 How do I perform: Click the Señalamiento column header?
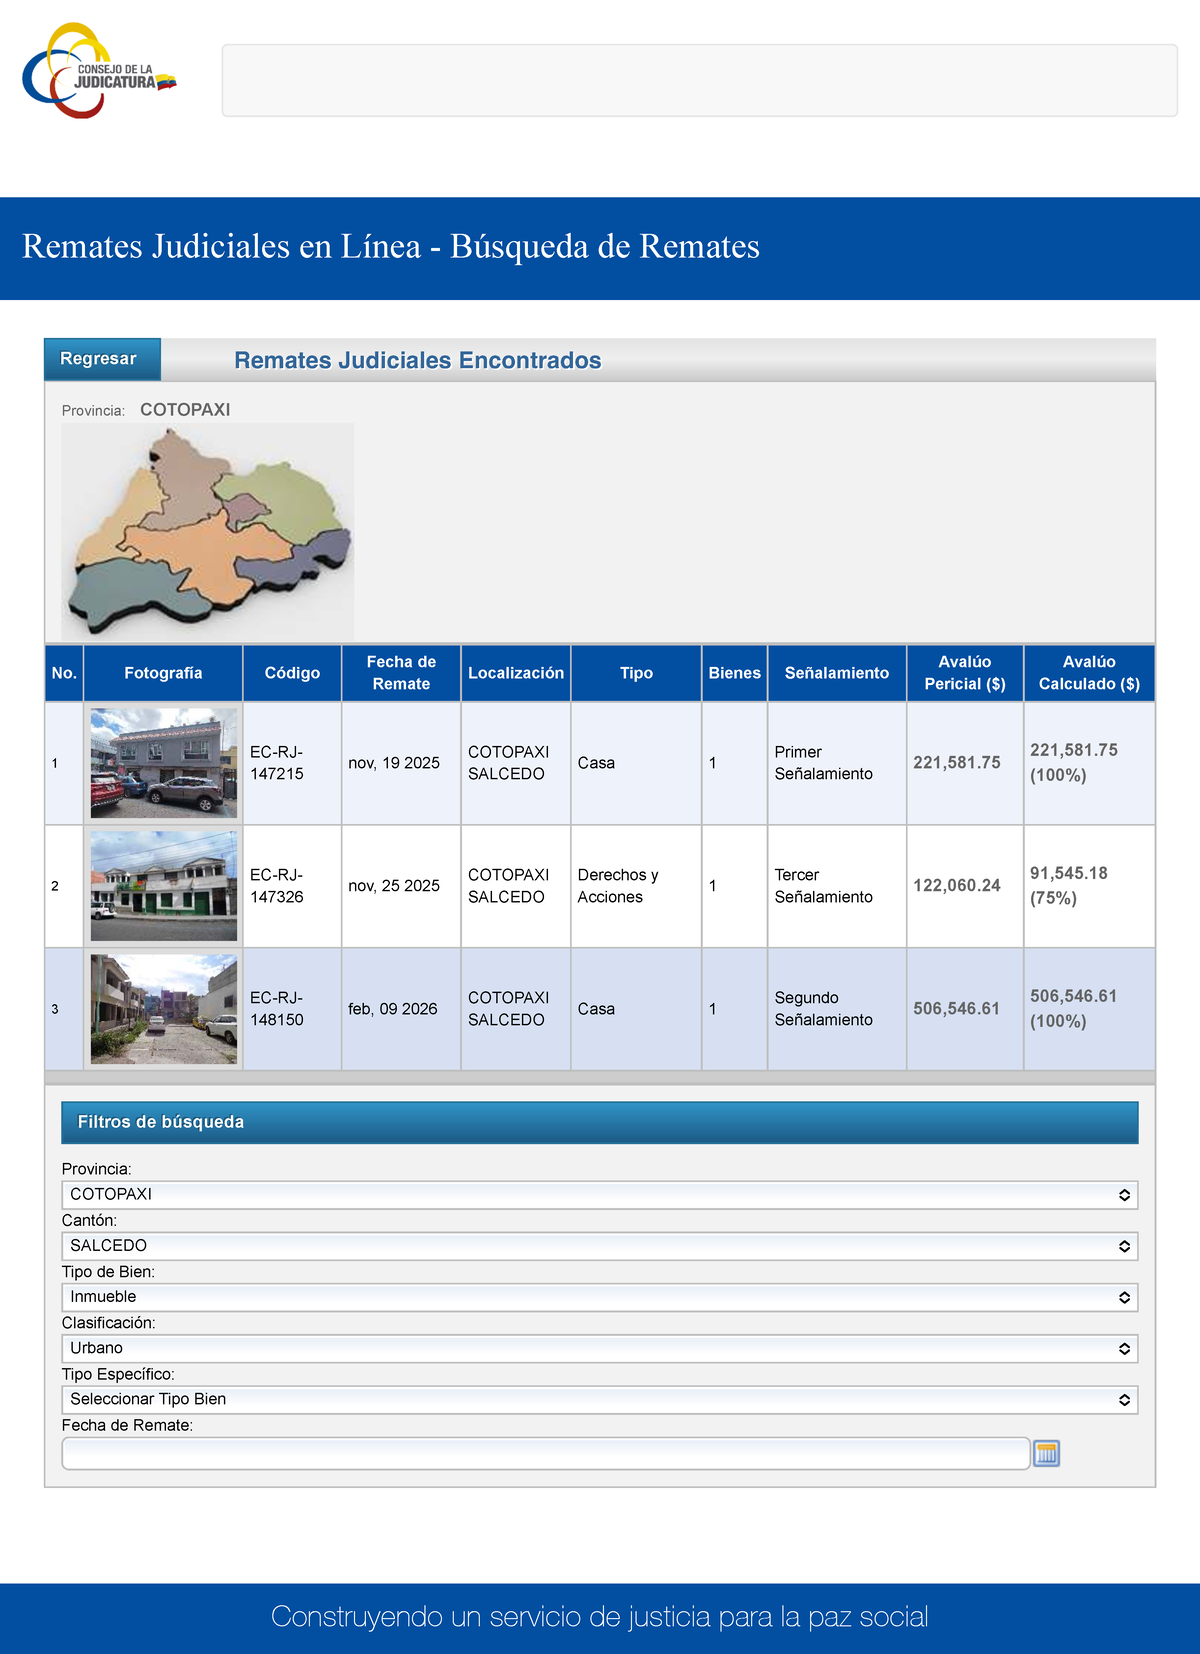(x=837, y=673)
